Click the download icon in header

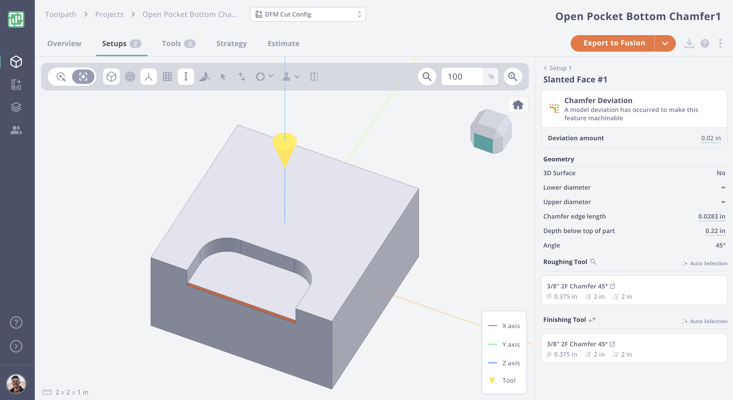689,44
